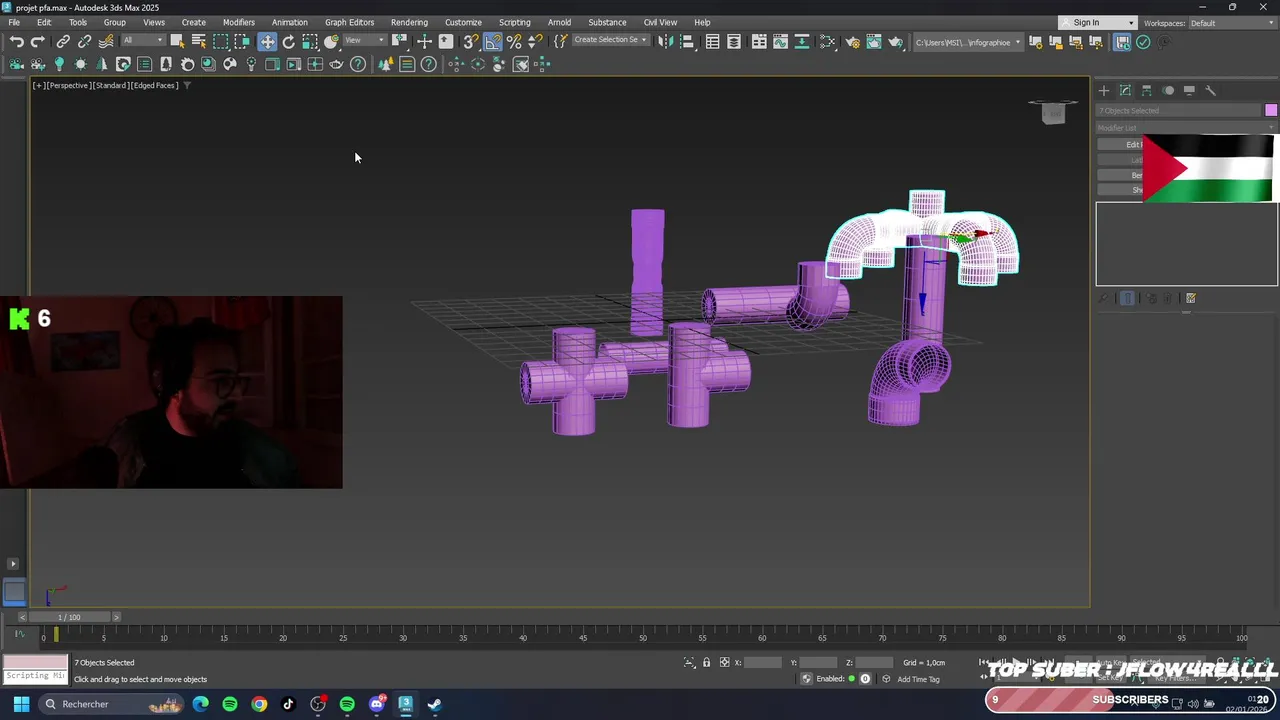Screen dimensions: 1280x720
Task: Toggle Isolate Selection in status bar
Action: pyautogui.click(x=689, y=662)
